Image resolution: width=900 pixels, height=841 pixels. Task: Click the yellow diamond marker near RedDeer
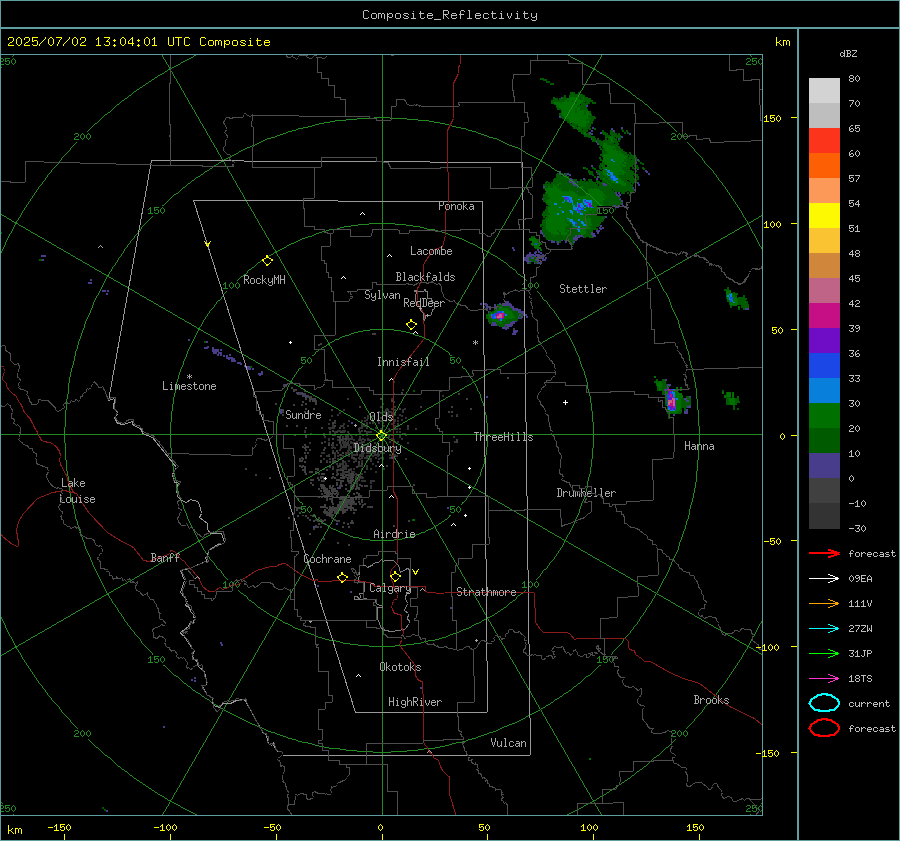pyautogui.click(x=411, y=325)
